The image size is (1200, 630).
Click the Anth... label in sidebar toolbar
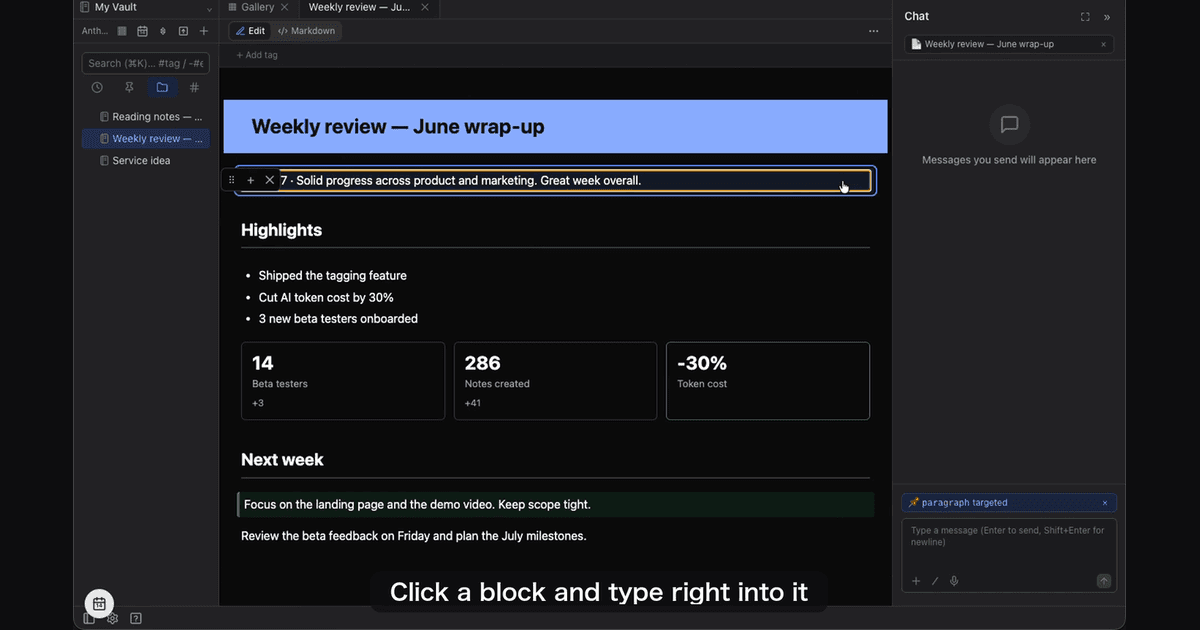(95, 31)
